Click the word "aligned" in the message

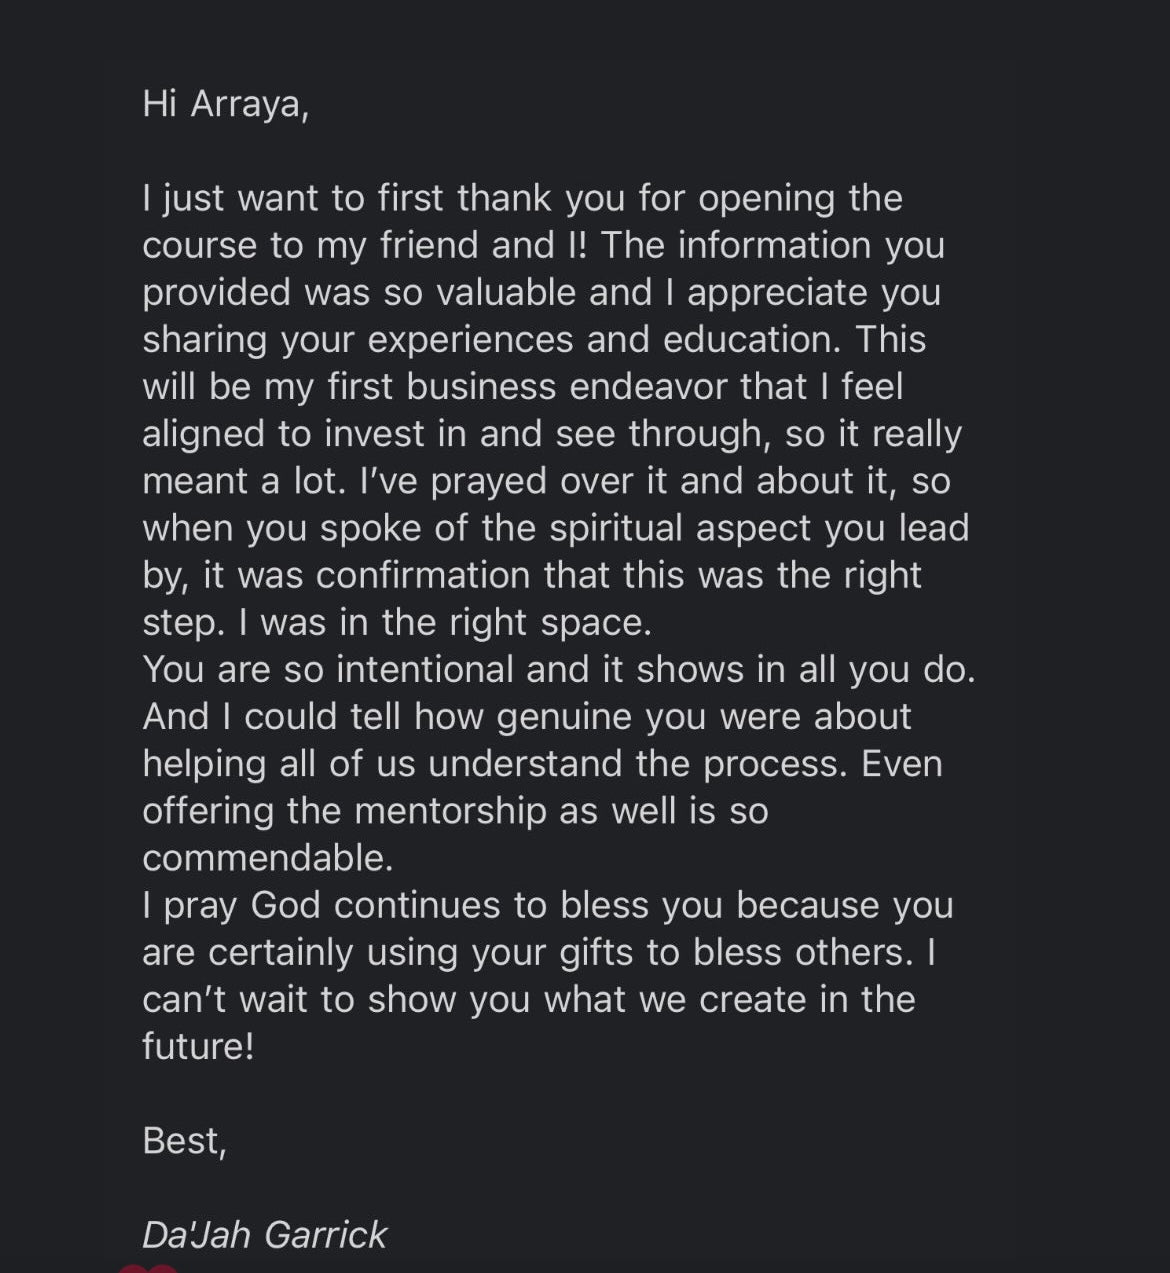coord(204,434)
